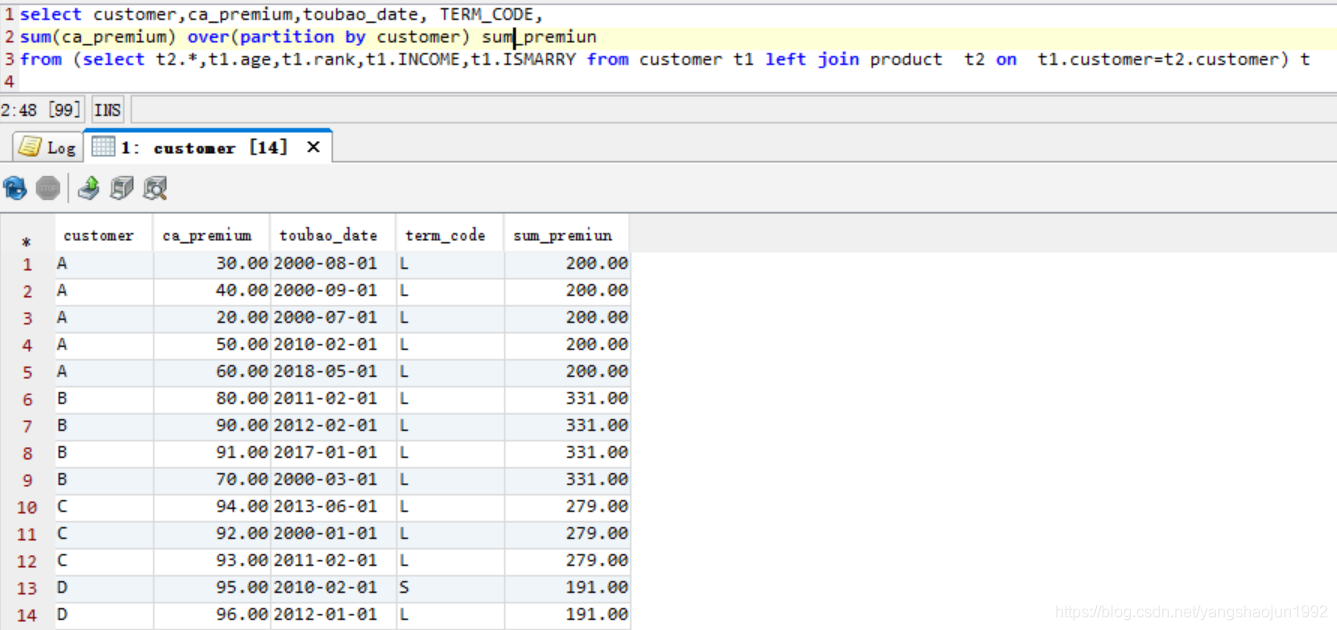Click the date cell 2000-08-01

[333, 264]
